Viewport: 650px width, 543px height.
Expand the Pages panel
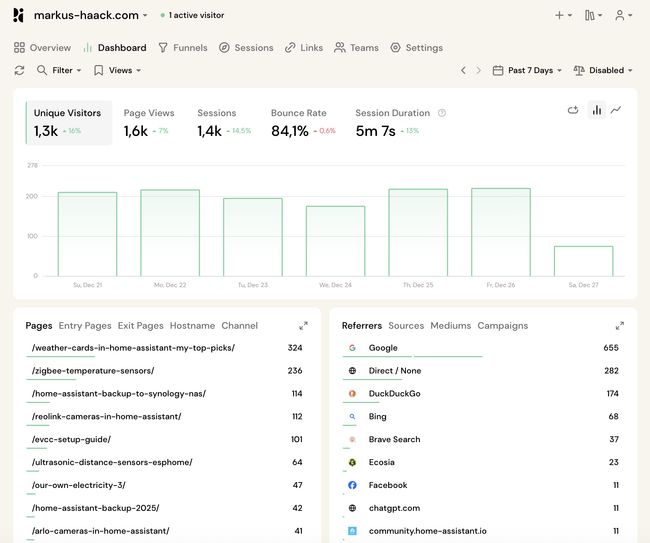[303, 326]
